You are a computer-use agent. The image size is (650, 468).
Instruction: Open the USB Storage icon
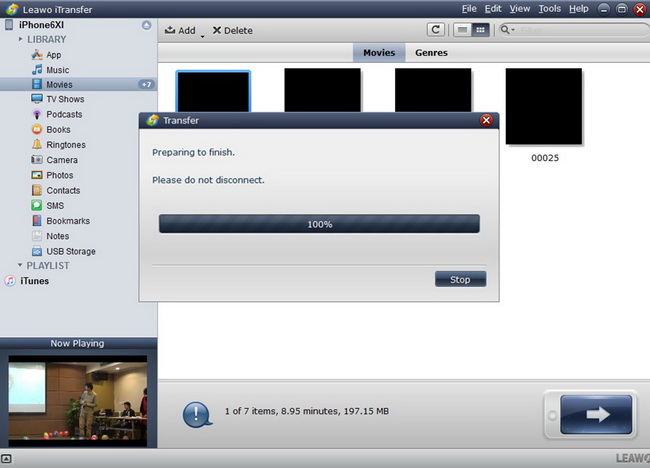[x=37, y=251]
